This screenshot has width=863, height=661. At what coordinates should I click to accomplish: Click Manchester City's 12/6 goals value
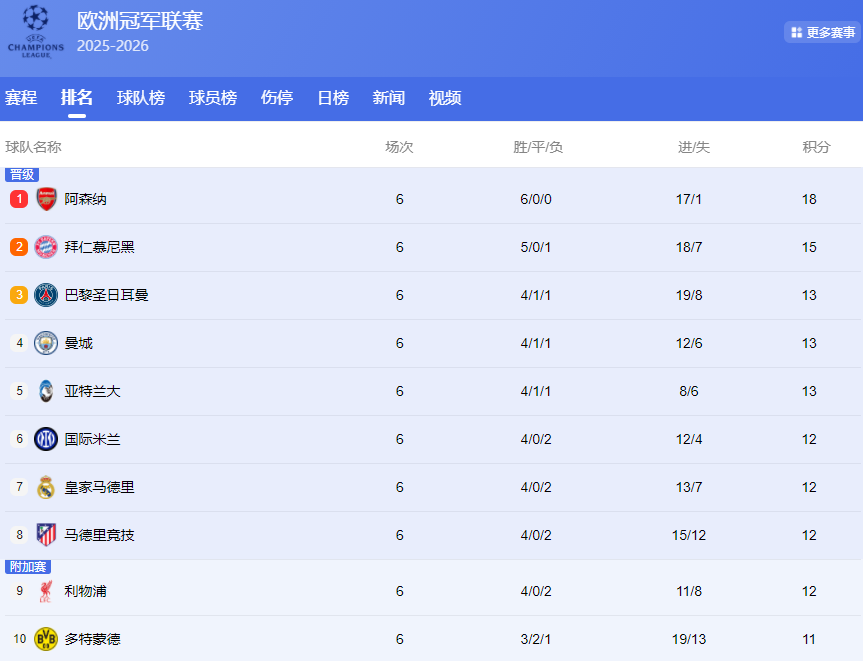tap(689, 343)
